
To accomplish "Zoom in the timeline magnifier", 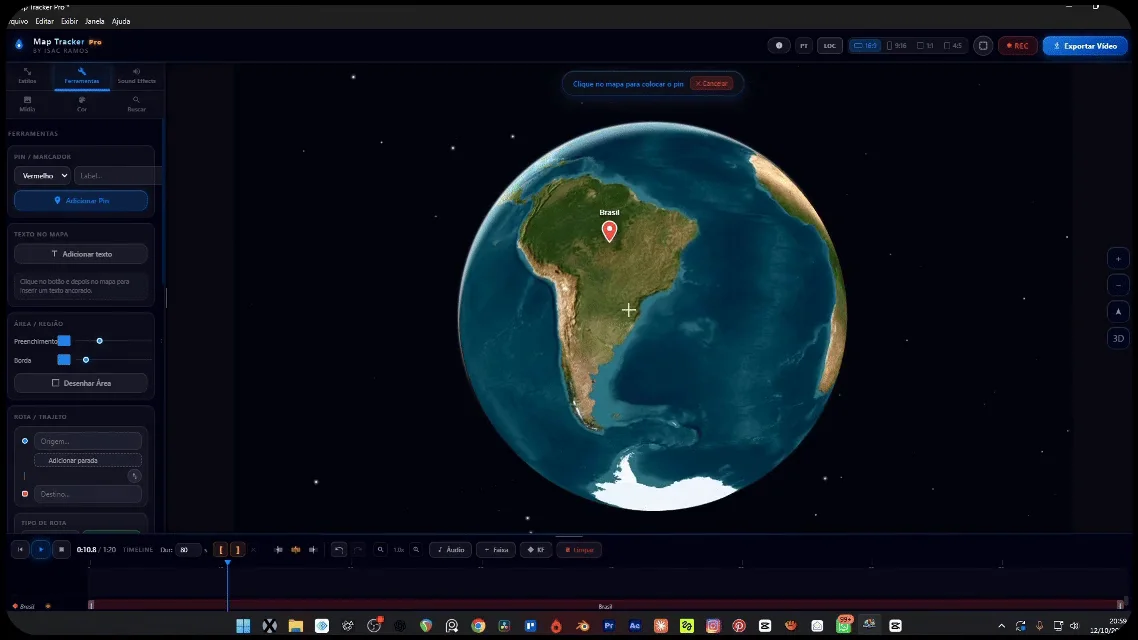I will 416,549.
